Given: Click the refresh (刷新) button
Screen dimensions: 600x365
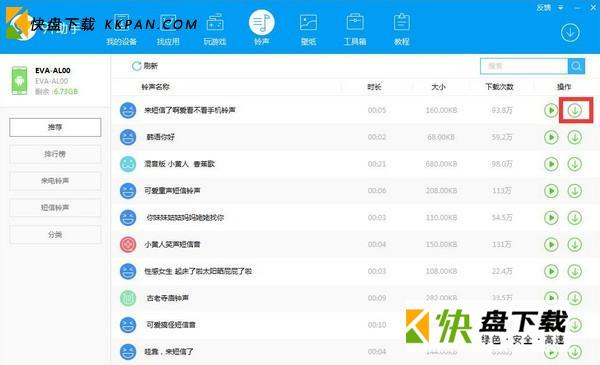Looking at the screenshot, I should (145, 66).
